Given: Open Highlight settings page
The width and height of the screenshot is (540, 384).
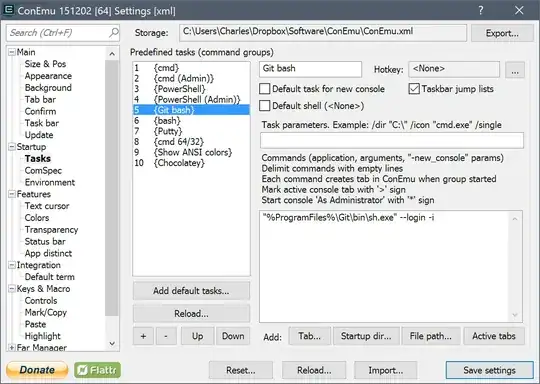Looking at the screenshot, I should 42,336.
